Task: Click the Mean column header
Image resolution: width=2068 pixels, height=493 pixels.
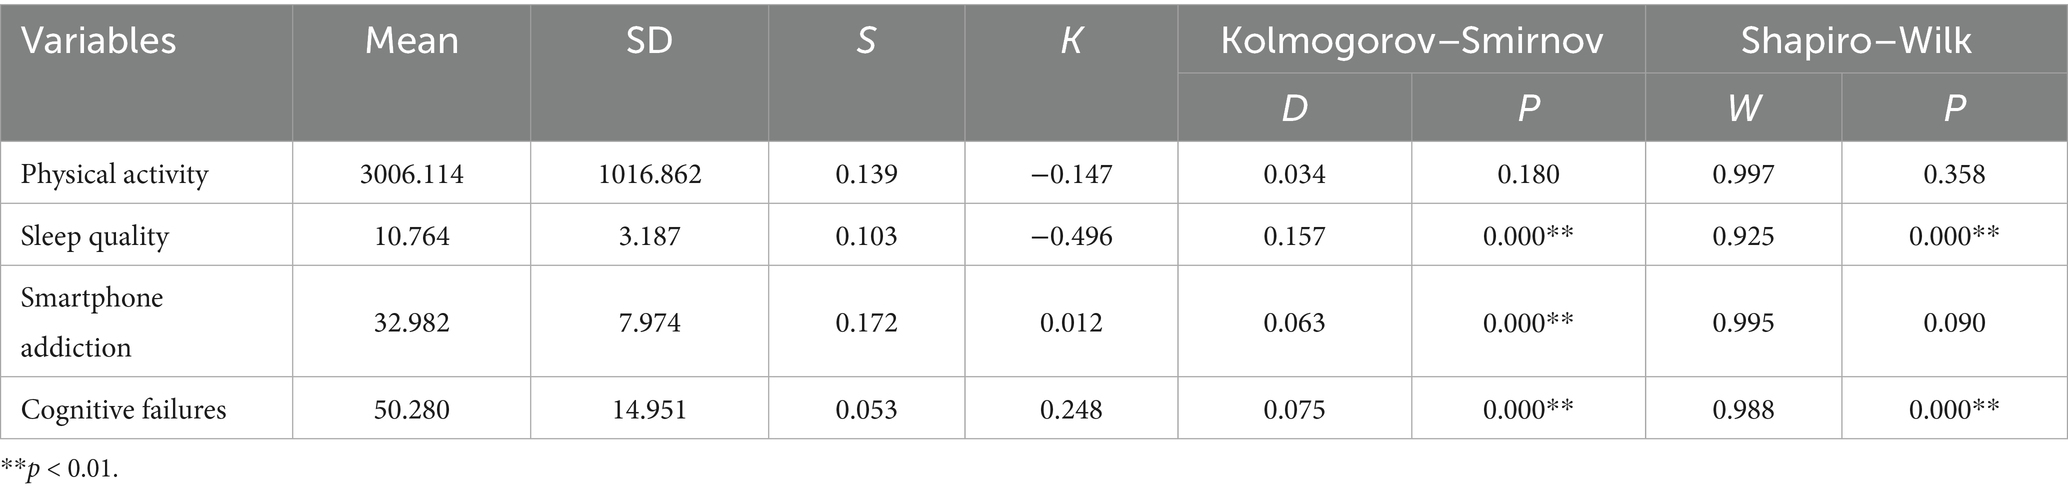Action: (411, 41)
